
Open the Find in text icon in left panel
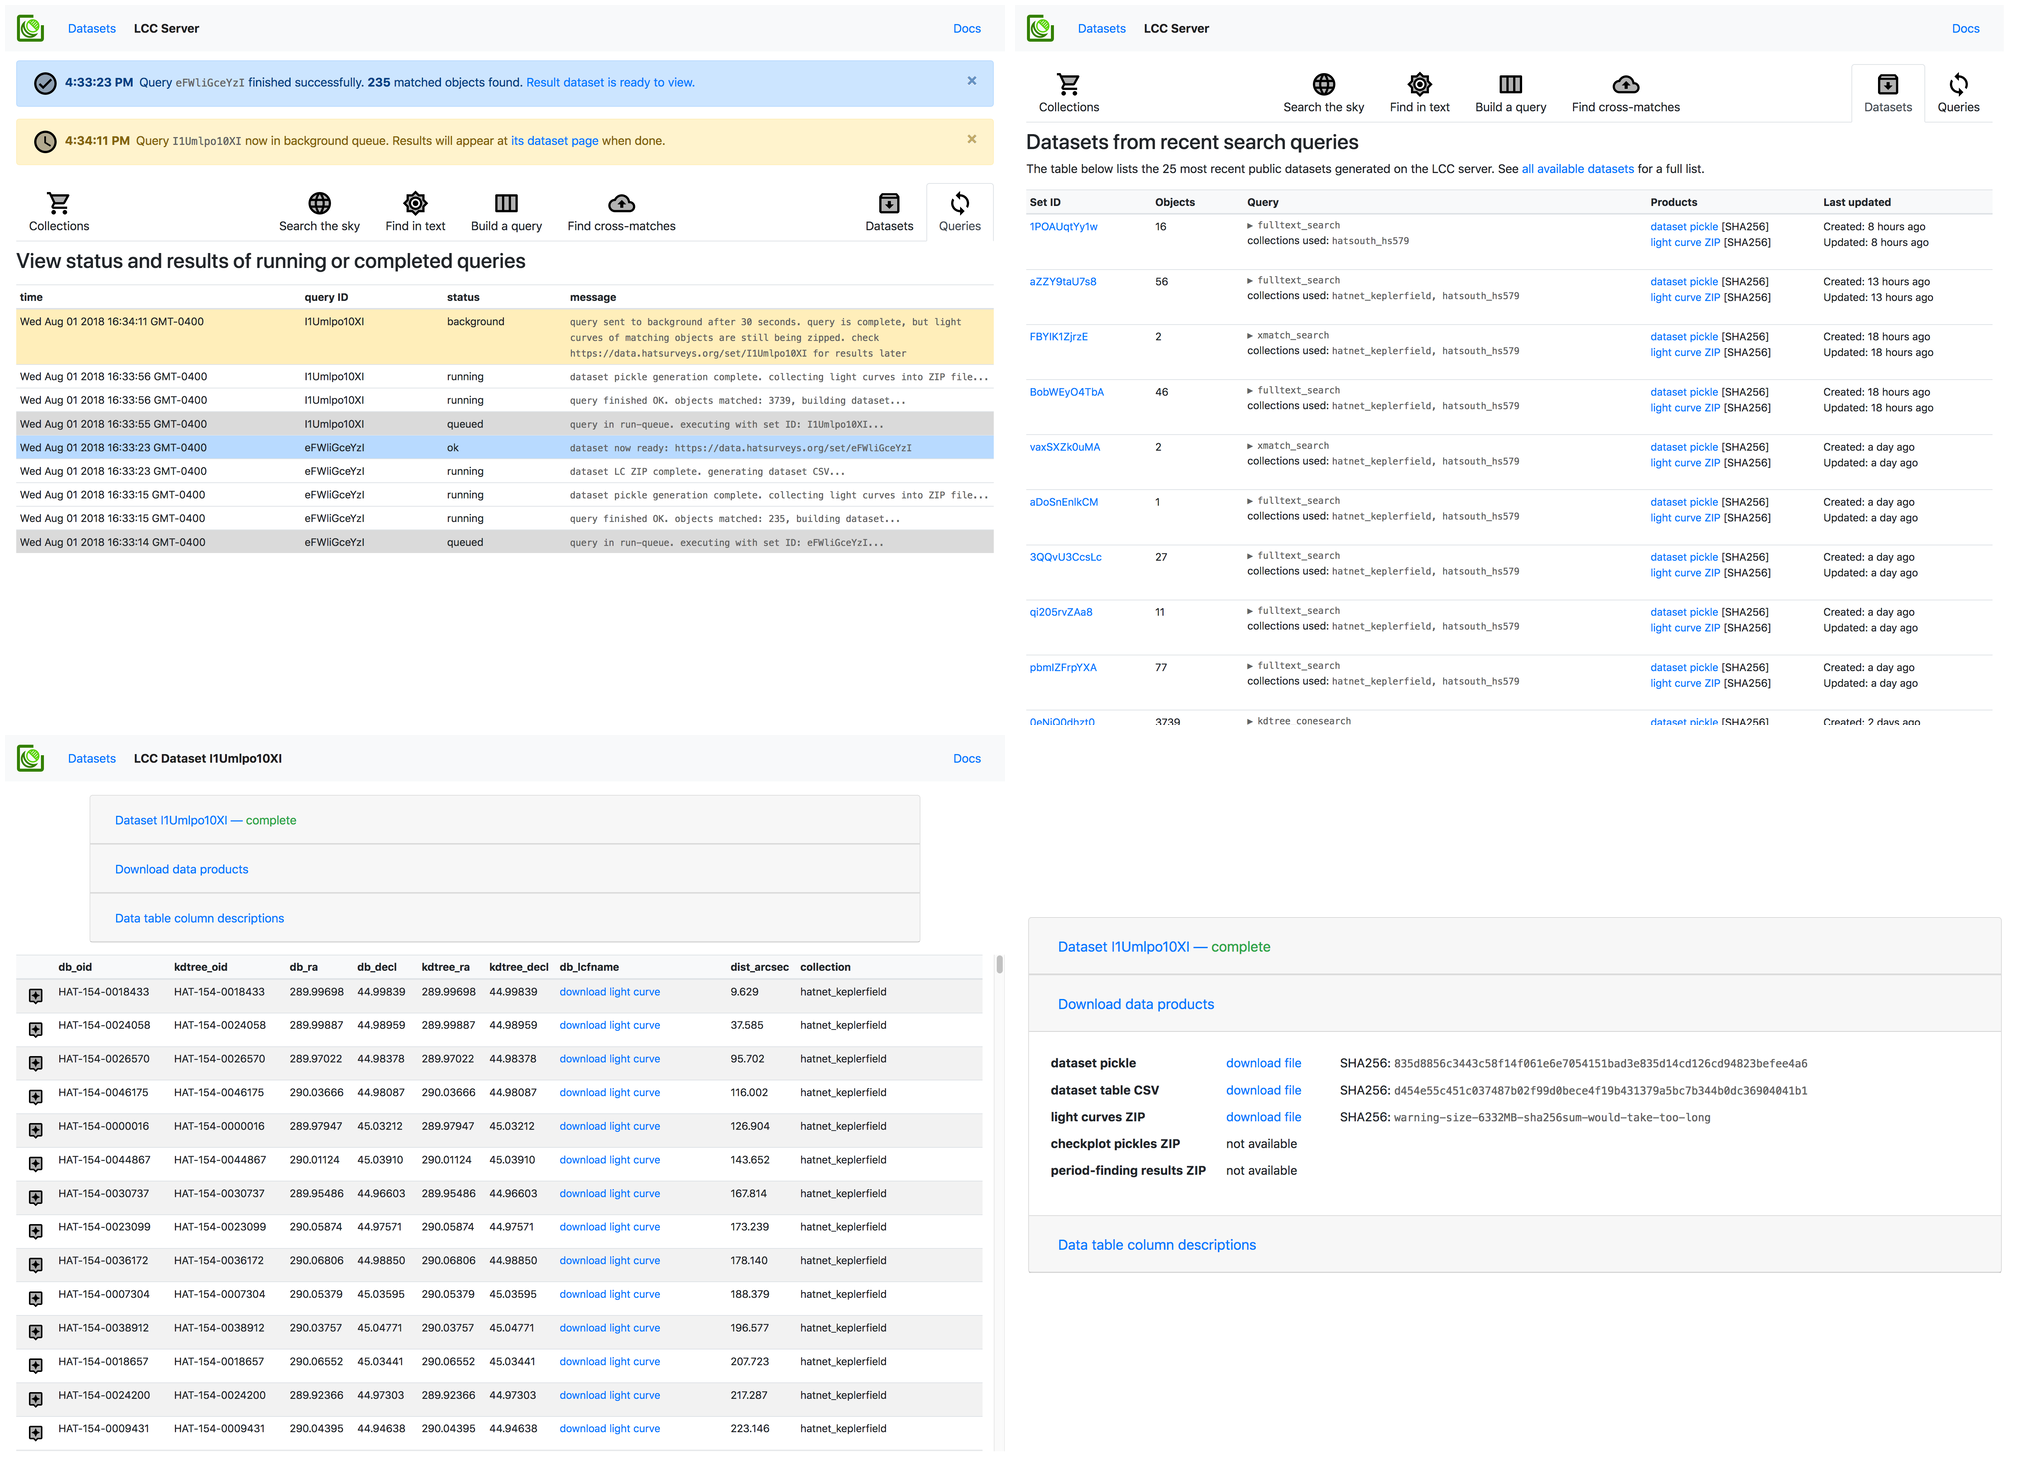(415, 204)
